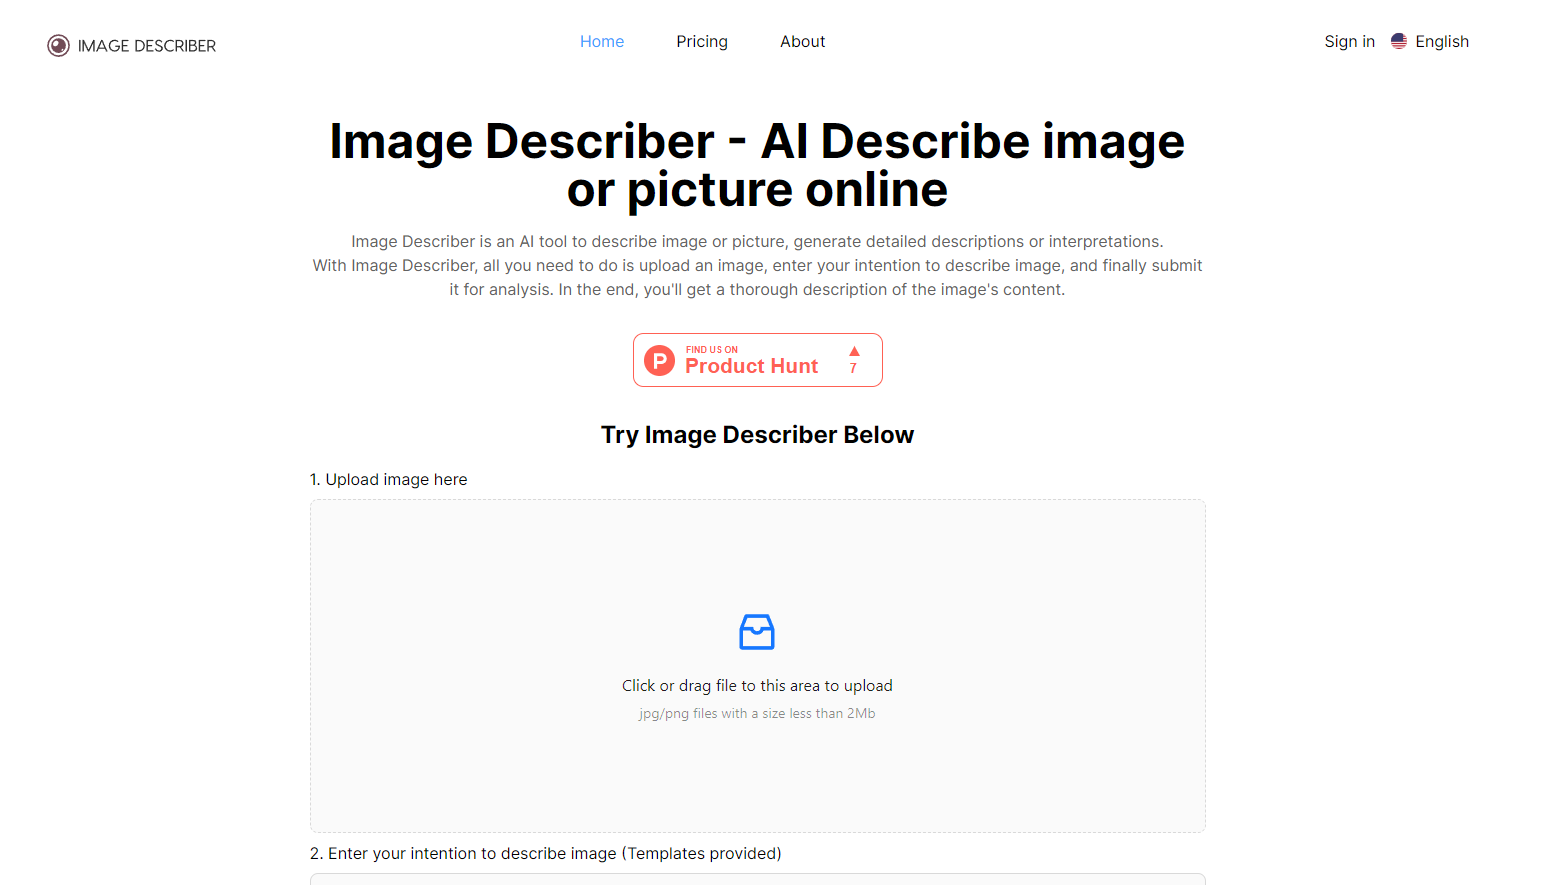Viewport: 1566px width, 885px height.
Task: Click the 'Try Image Describer Below' heading
Action: coord(757,435)
